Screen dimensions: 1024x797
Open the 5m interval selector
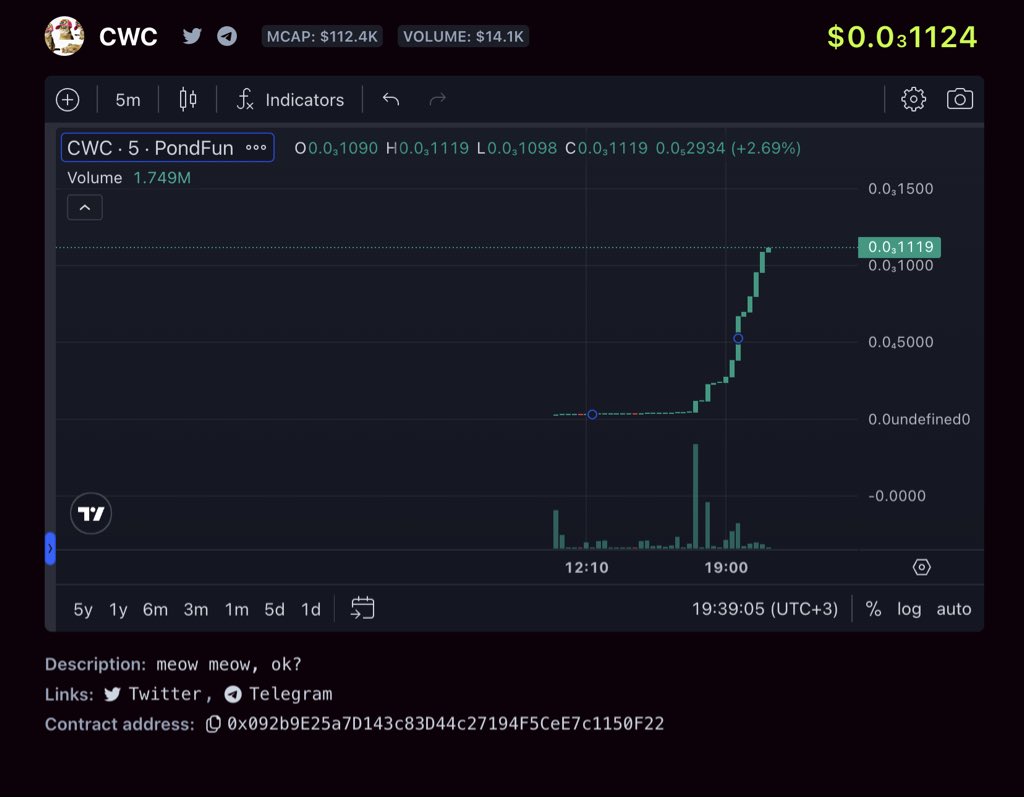pyautogui.click(x=128, y=100)
